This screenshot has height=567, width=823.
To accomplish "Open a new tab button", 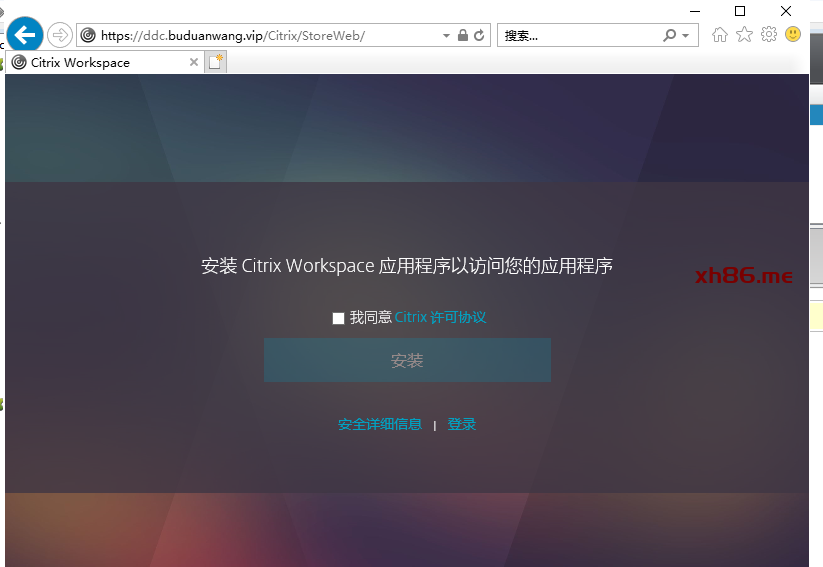I will pos(216,62).
